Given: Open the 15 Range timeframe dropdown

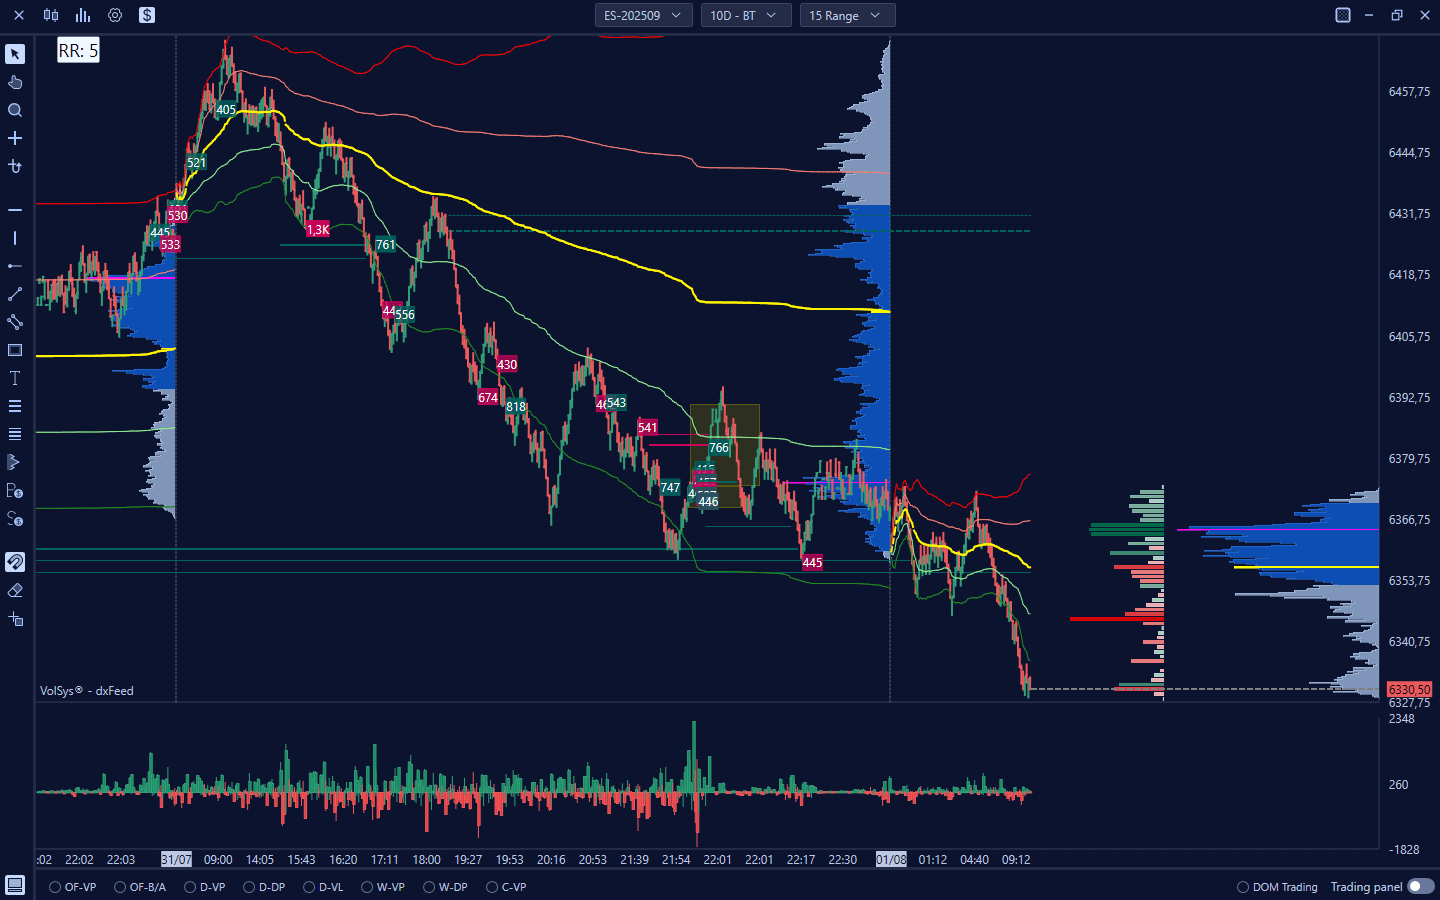Looking at the screenshot, I should pos(846,15).
